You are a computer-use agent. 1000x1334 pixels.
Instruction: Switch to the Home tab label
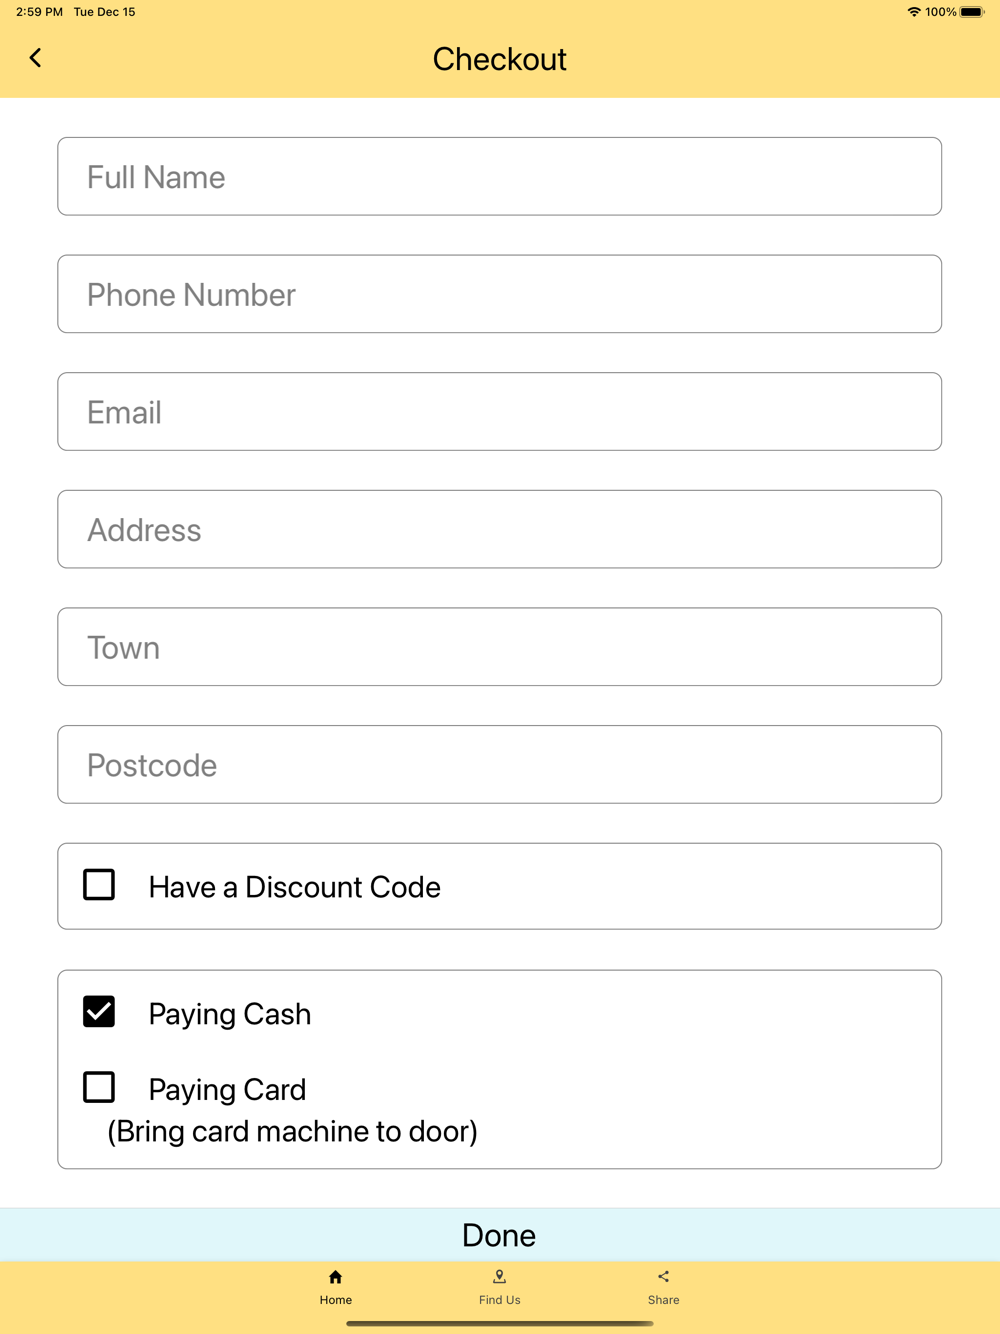(336, 1300)
